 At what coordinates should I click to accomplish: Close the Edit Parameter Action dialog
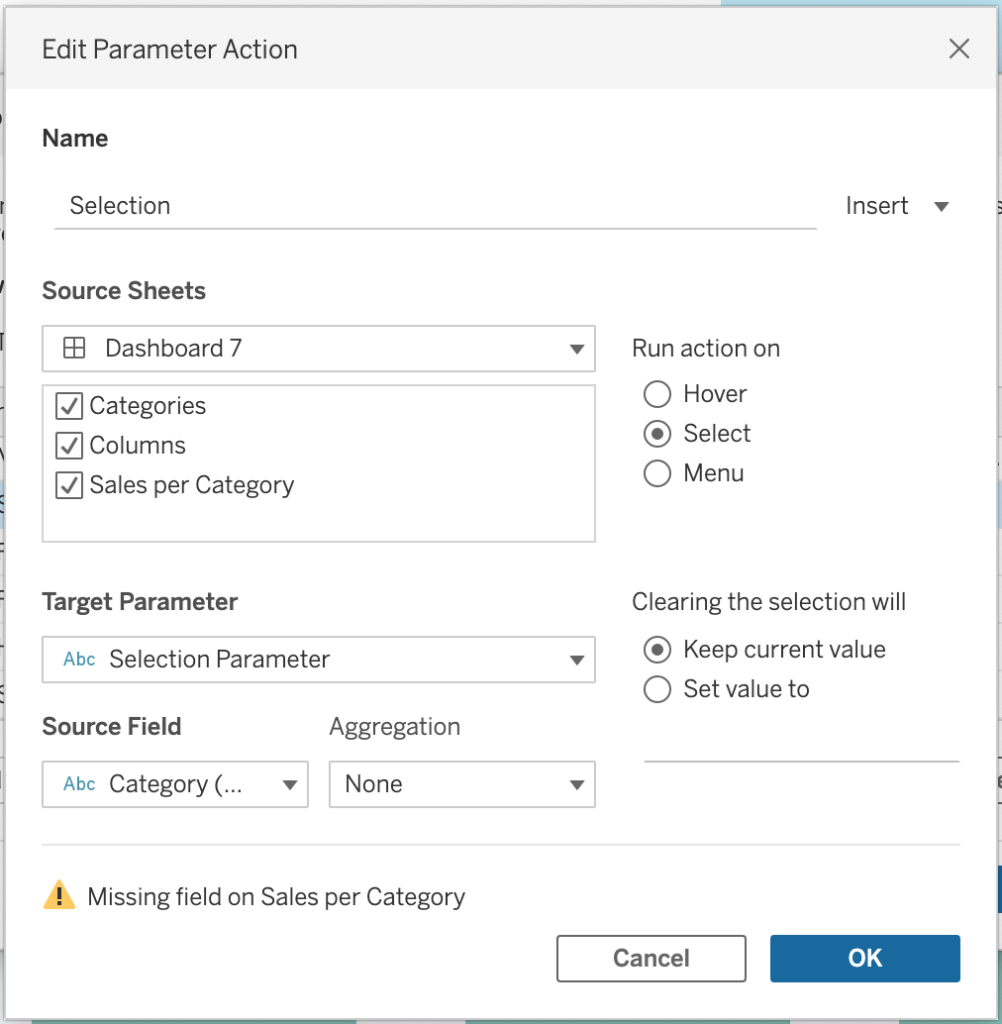pyautogui.click(x=958, y=49)
